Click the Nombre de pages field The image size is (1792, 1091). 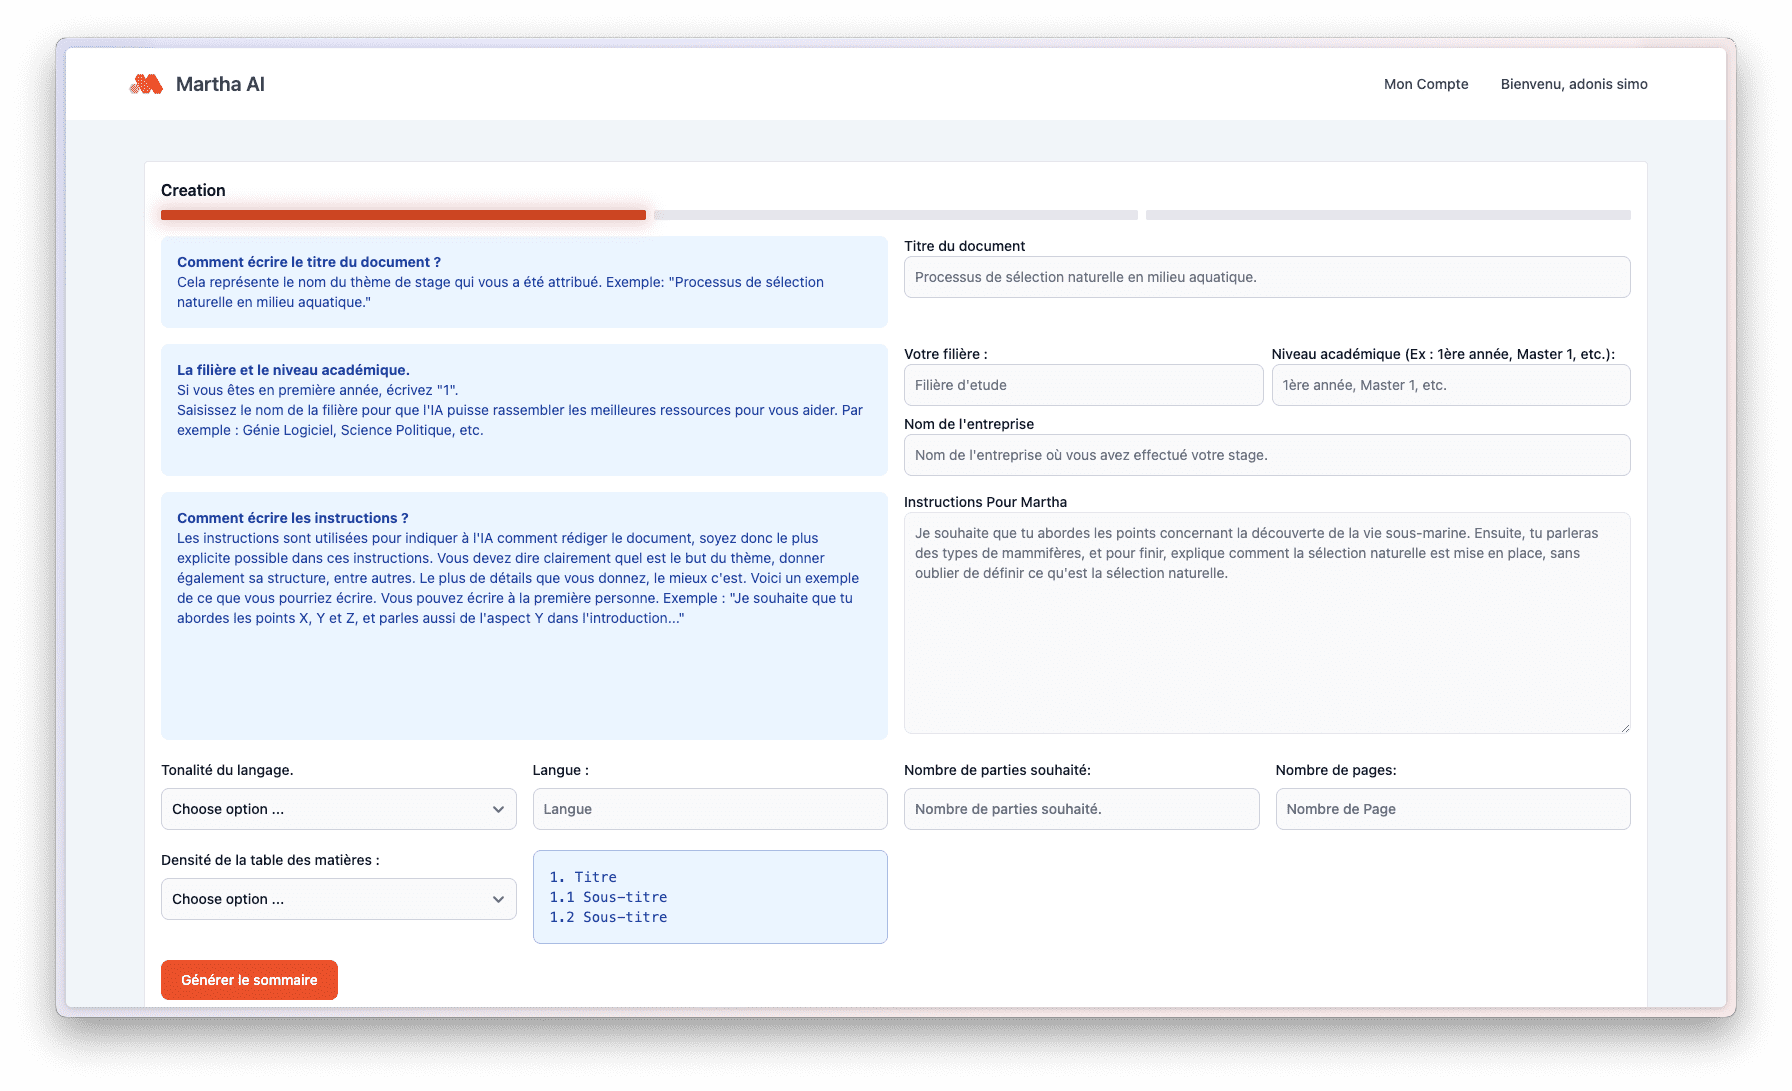tap(1453, 809)
